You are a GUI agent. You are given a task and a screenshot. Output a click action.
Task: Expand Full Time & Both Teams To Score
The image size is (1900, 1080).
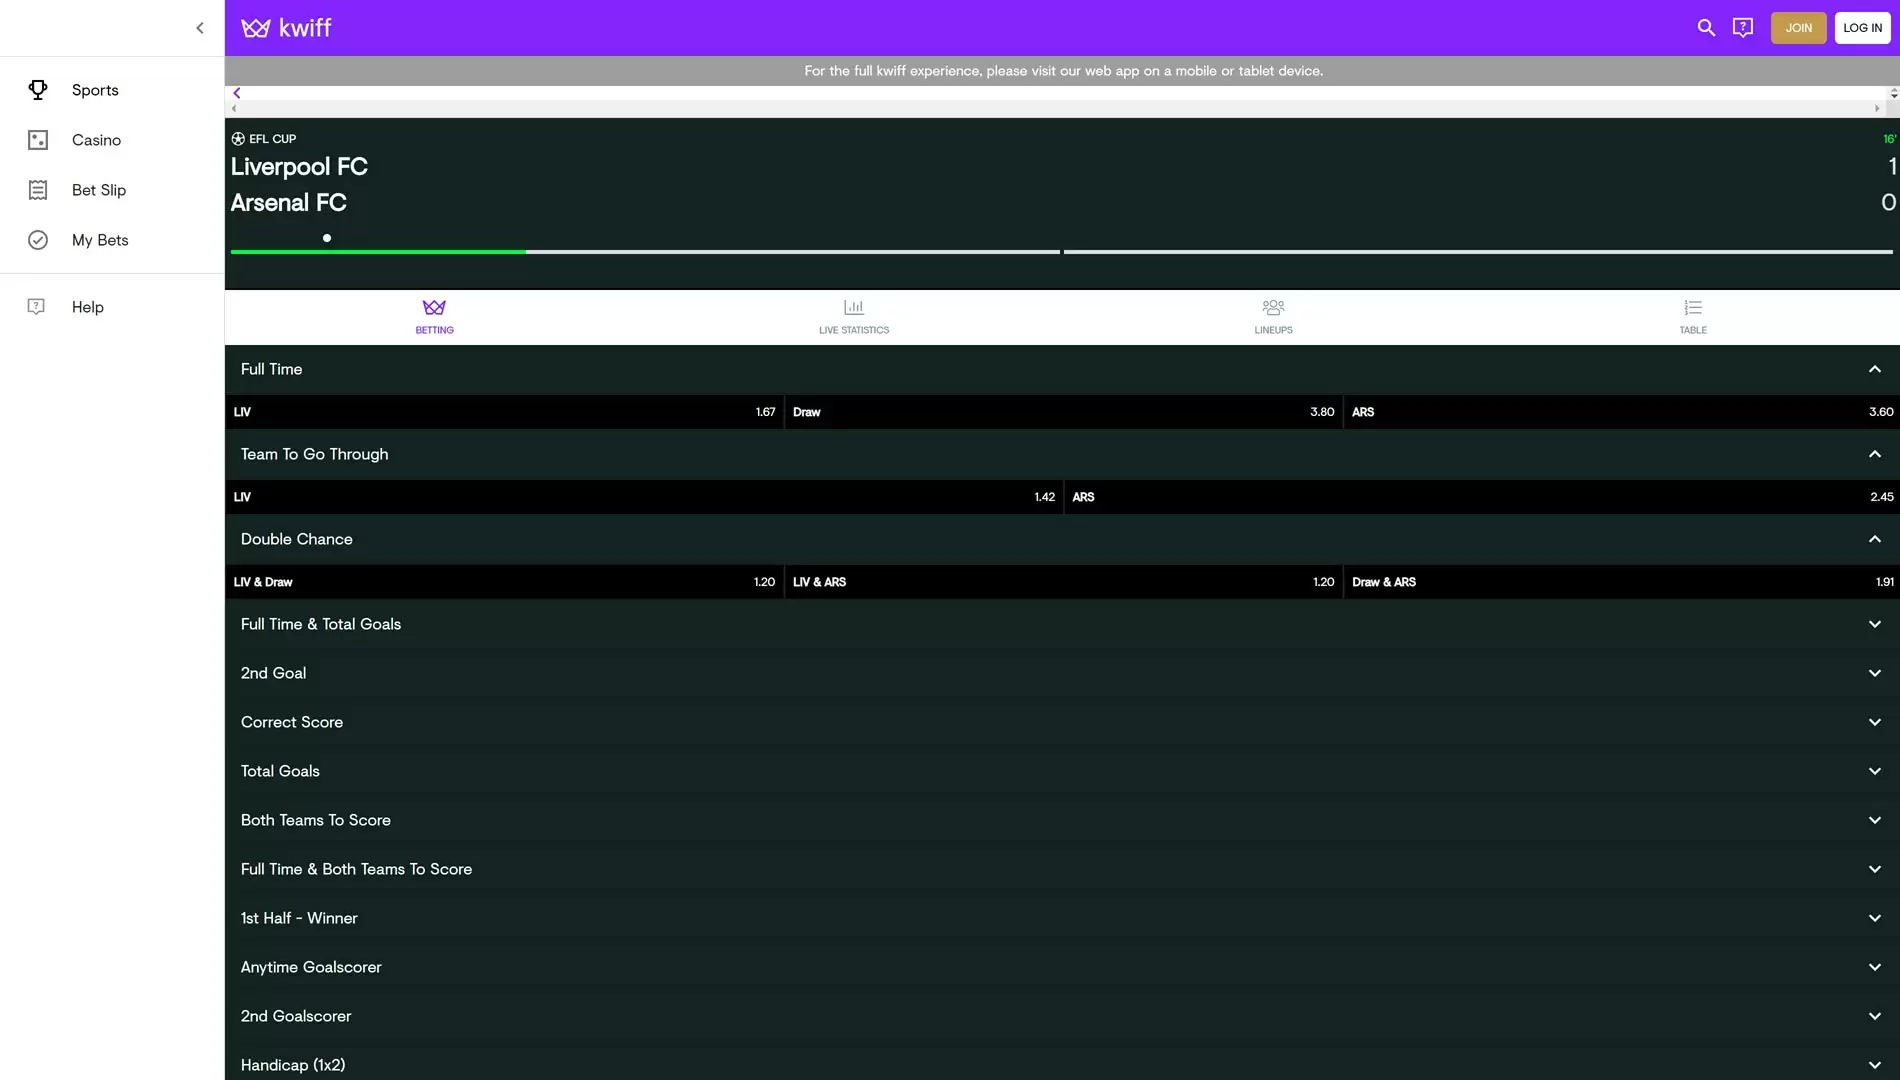pyautogui.click(x=1062, y=869)
